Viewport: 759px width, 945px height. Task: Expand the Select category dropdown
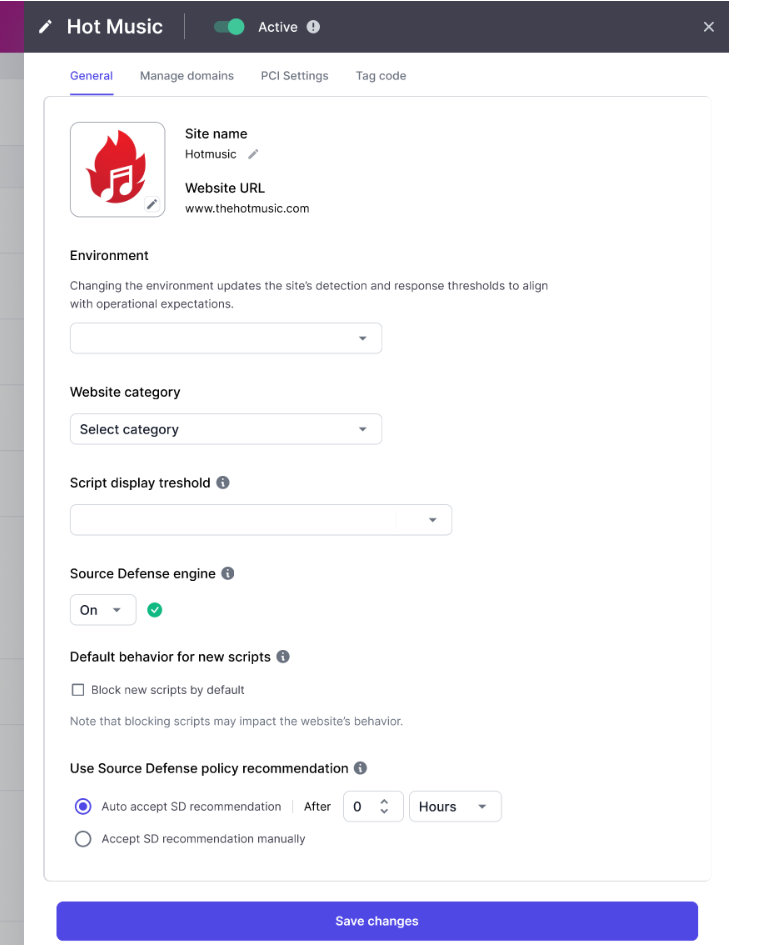coord(226,429)
